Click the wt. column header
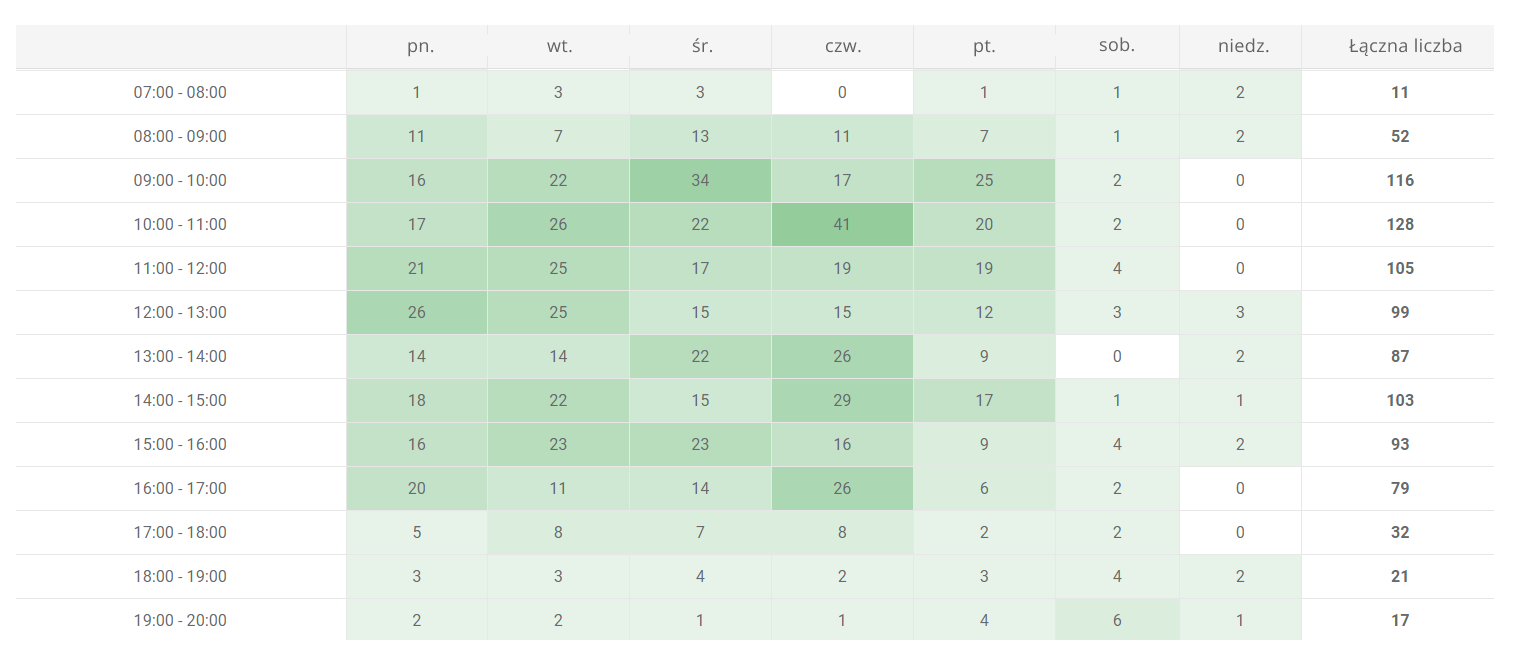Viewport: 1526px width, 669px height. (x=559, y=46)
